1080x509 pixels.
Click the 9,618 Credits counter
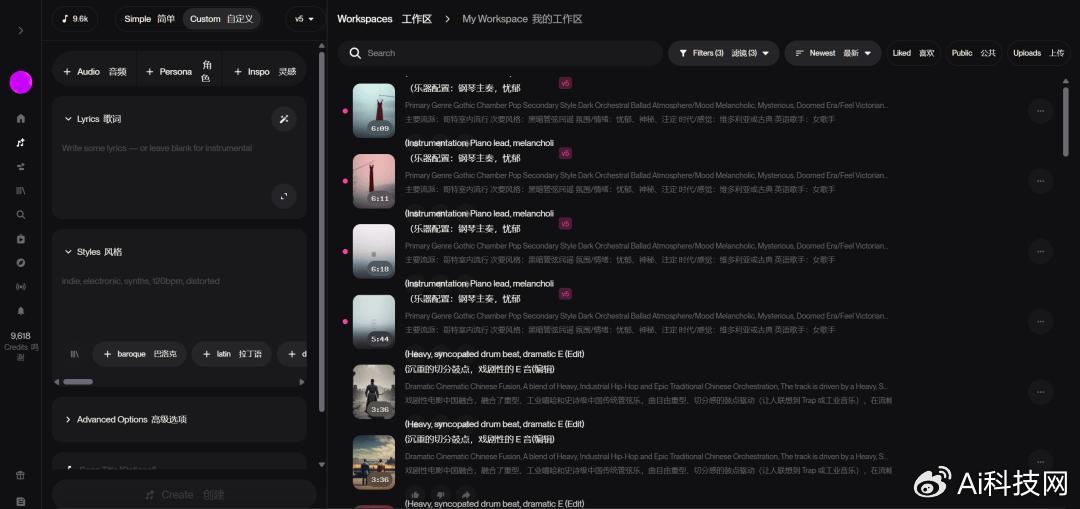pos(21,346)
